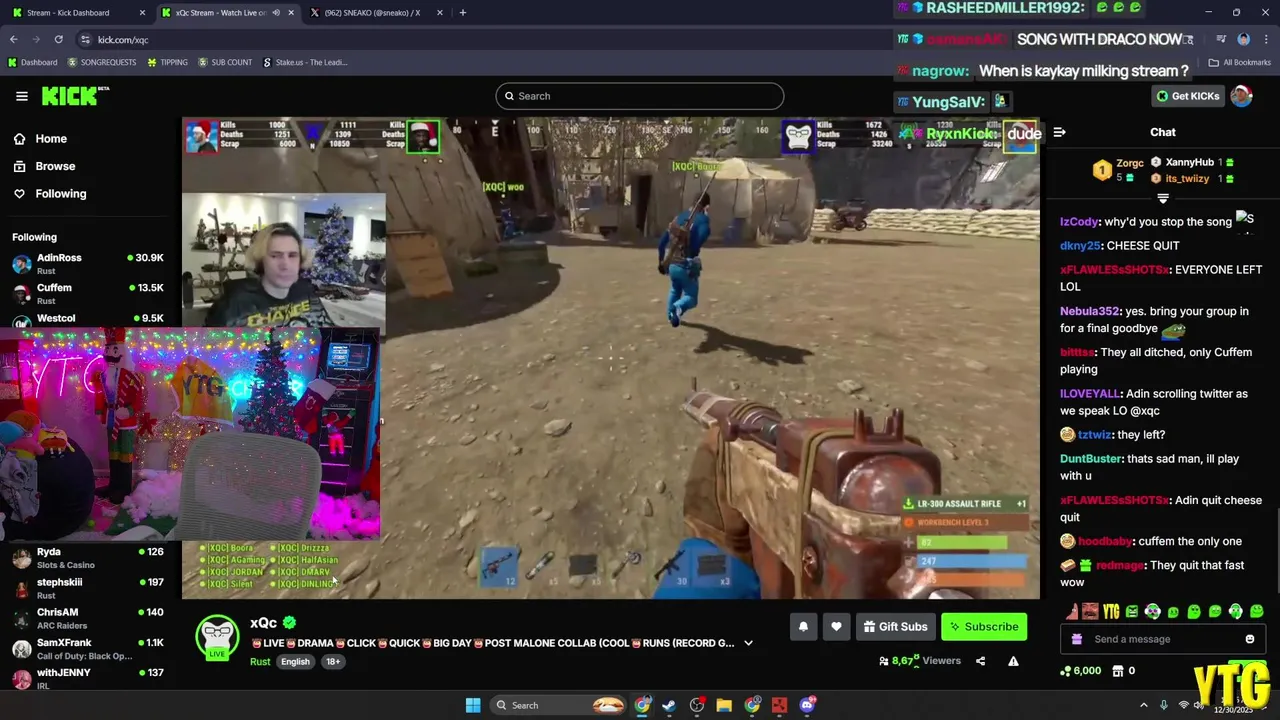Reload the current page

58,40
